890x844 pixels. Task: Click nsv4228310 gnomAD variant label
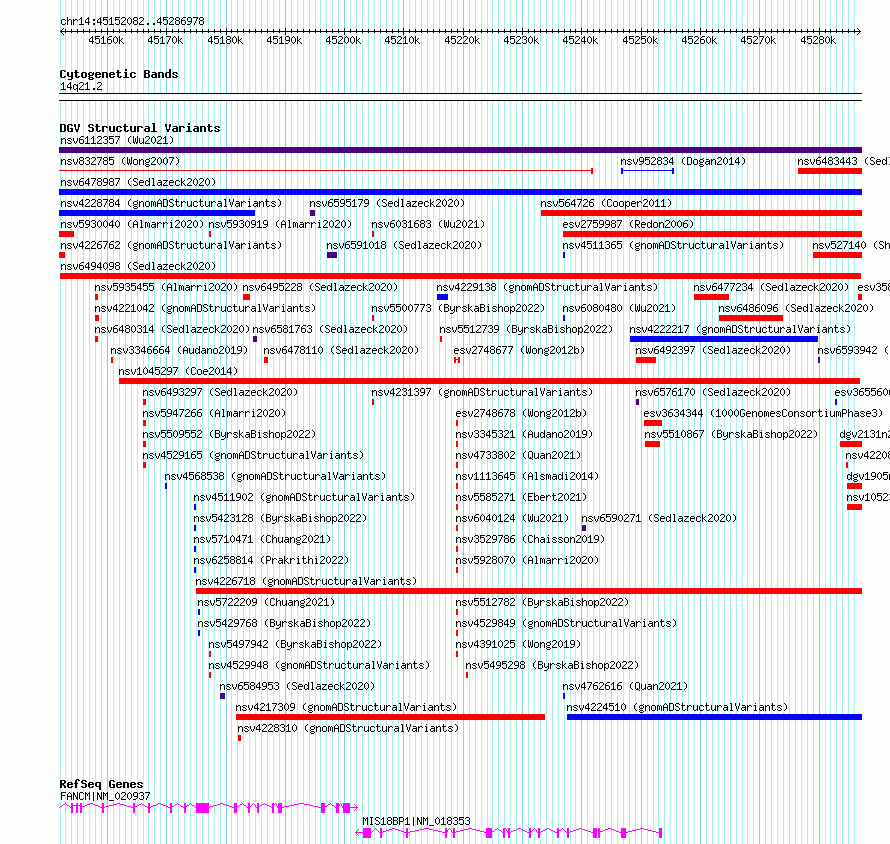tap(348, 728)
